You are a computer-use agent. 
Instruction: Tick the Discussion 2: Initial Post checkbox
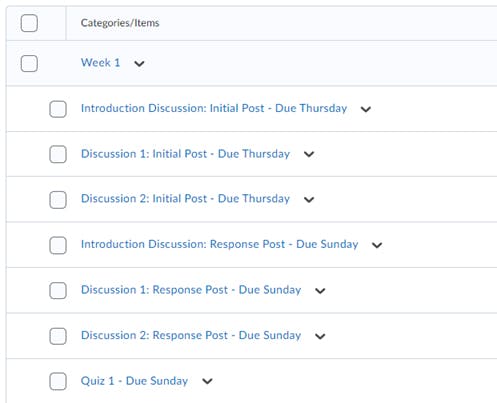tap(58, 200)
